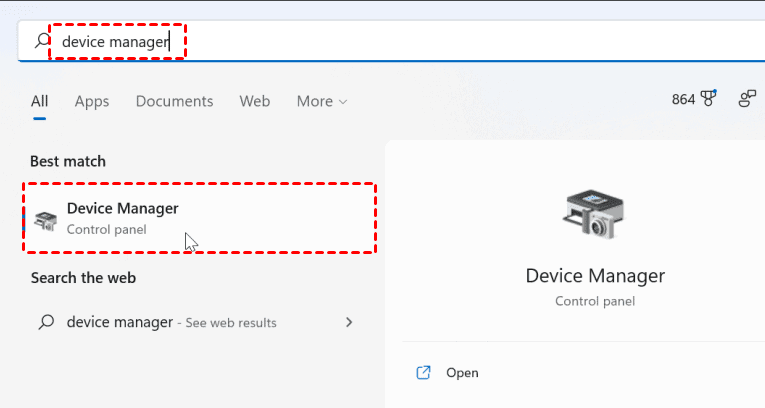
Task: Switch to the Documents tab
Action: pos(174,101)
